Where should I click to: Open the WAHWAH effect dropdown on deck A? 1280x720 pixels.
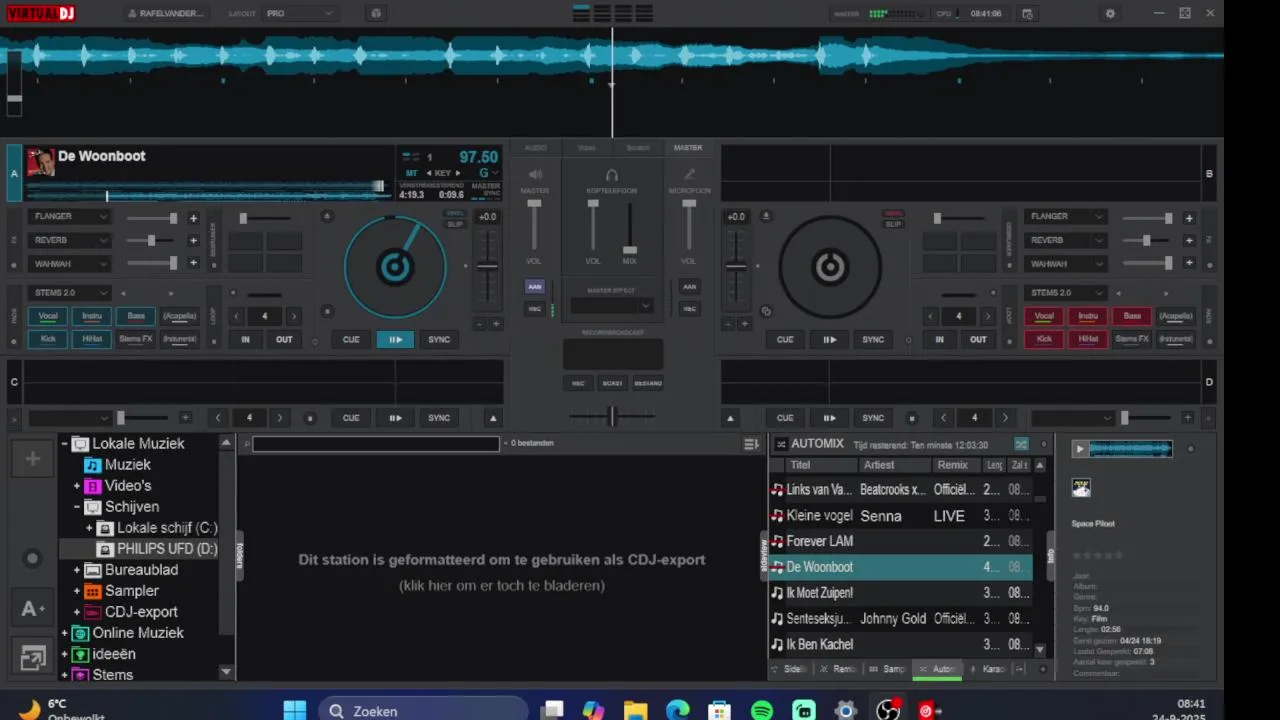point(69,264)
